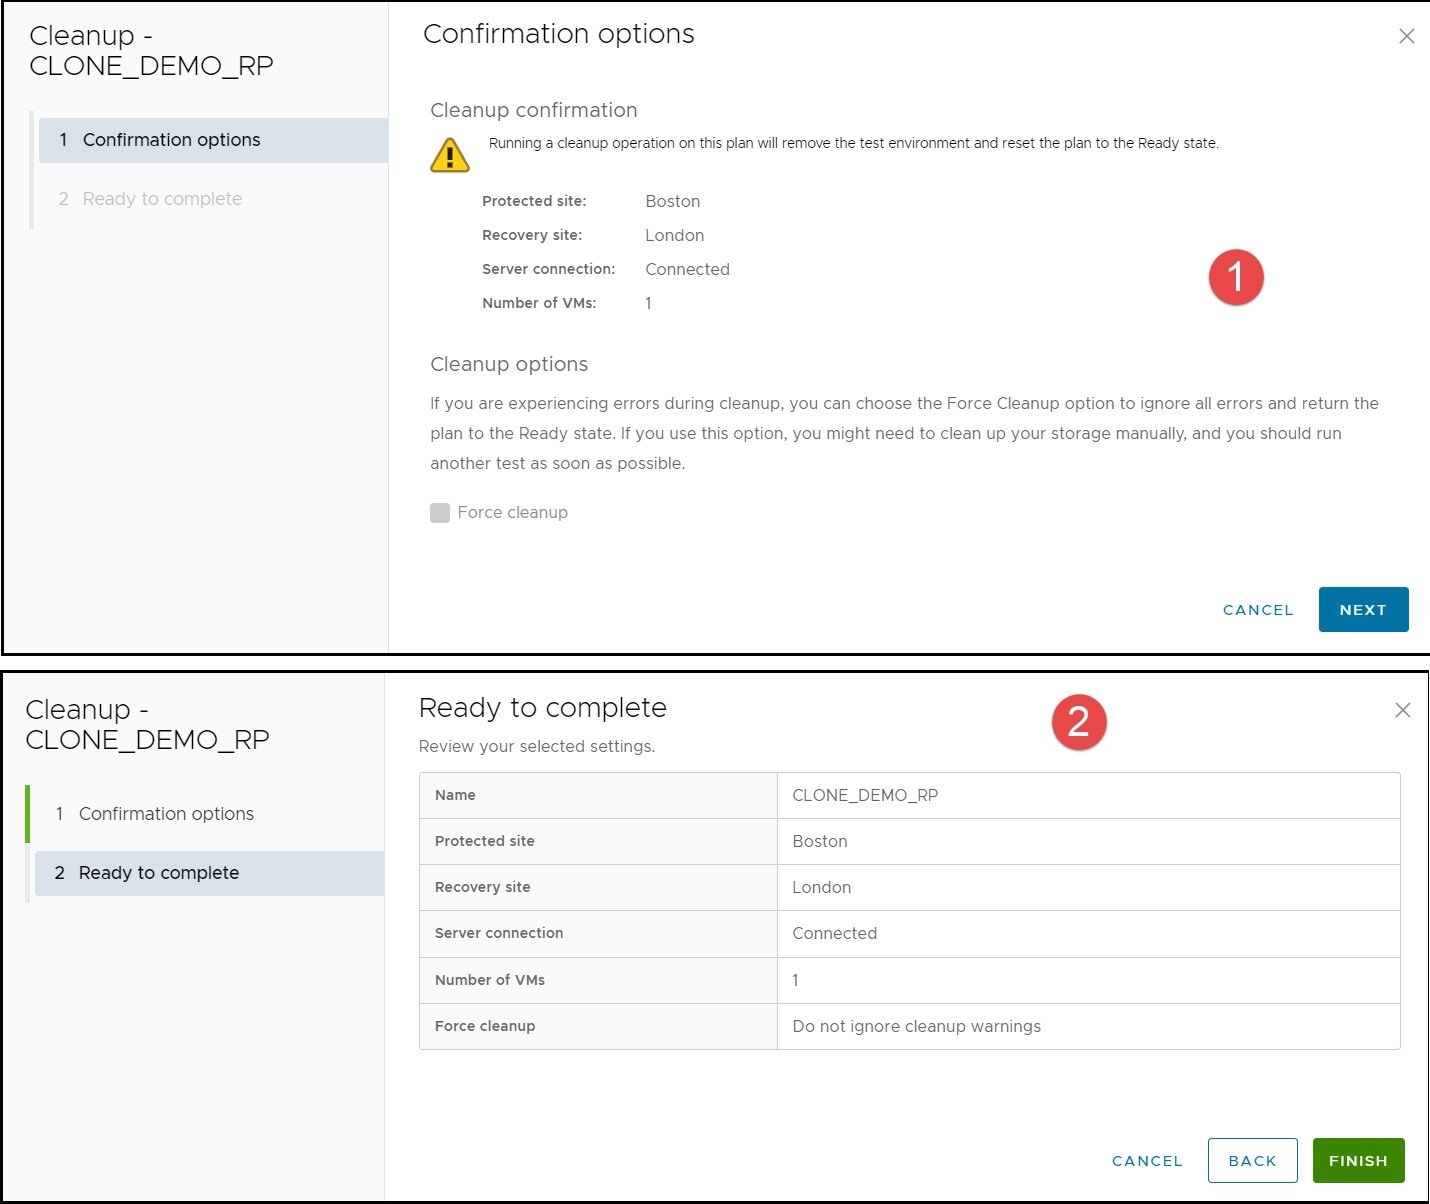This screenshot has width=1430, height=1204.
Task: Click the 'Boston' summary table cell
Action: (1088, 841)
